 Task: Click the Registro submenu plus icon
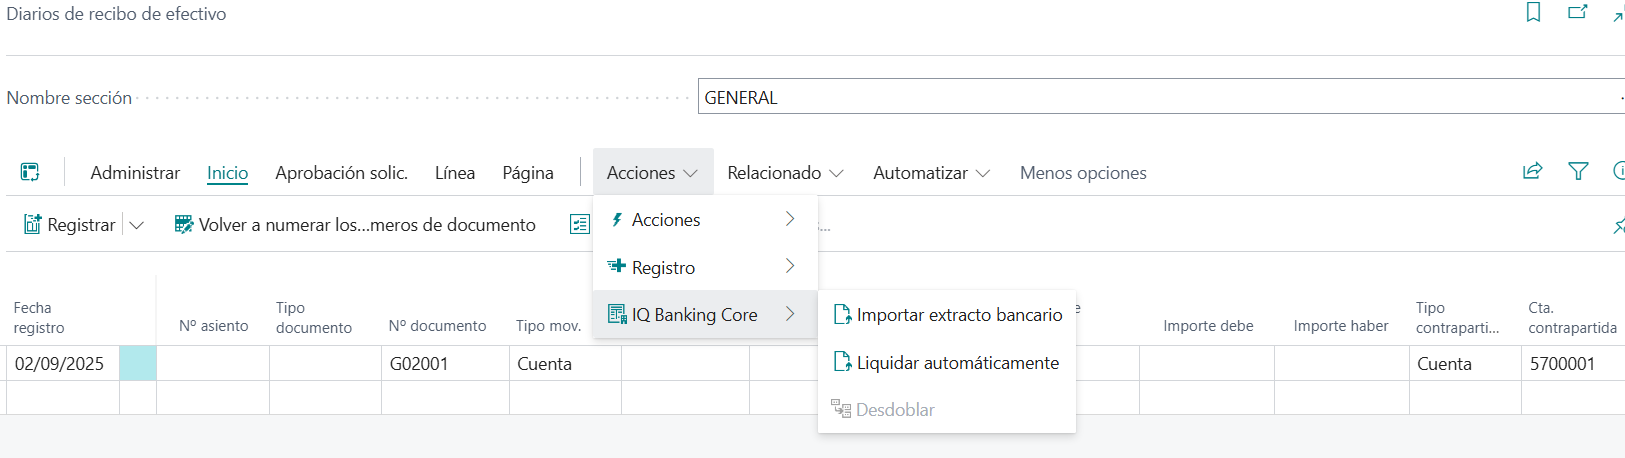pyautogui.click(x=616, y=266)
